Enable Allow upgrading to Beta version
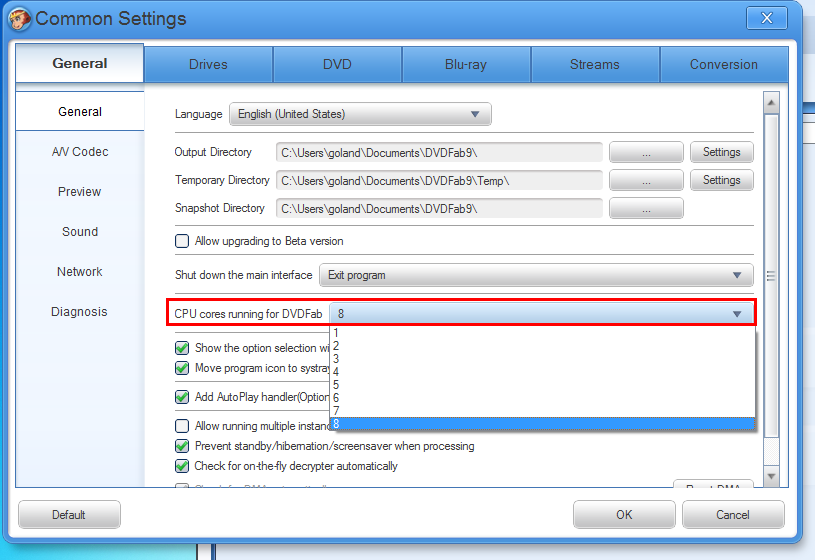Image resolution: width=815 pixels, height=560 pixels. click(x=182, y=241)
